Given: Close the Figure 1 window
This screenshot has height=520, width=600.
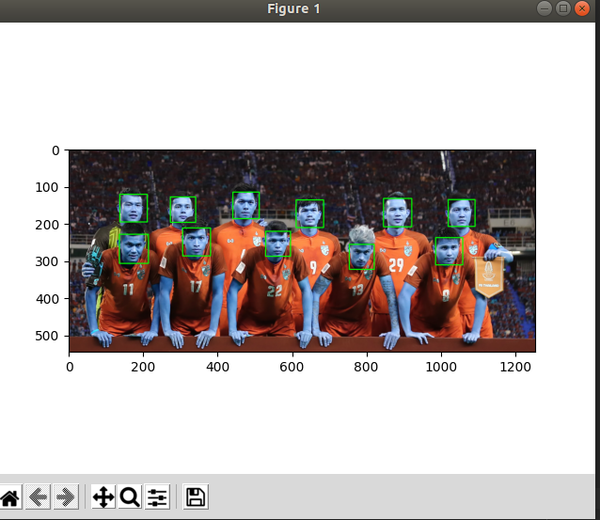Looking at the screenshot, I should pos(582,8).
